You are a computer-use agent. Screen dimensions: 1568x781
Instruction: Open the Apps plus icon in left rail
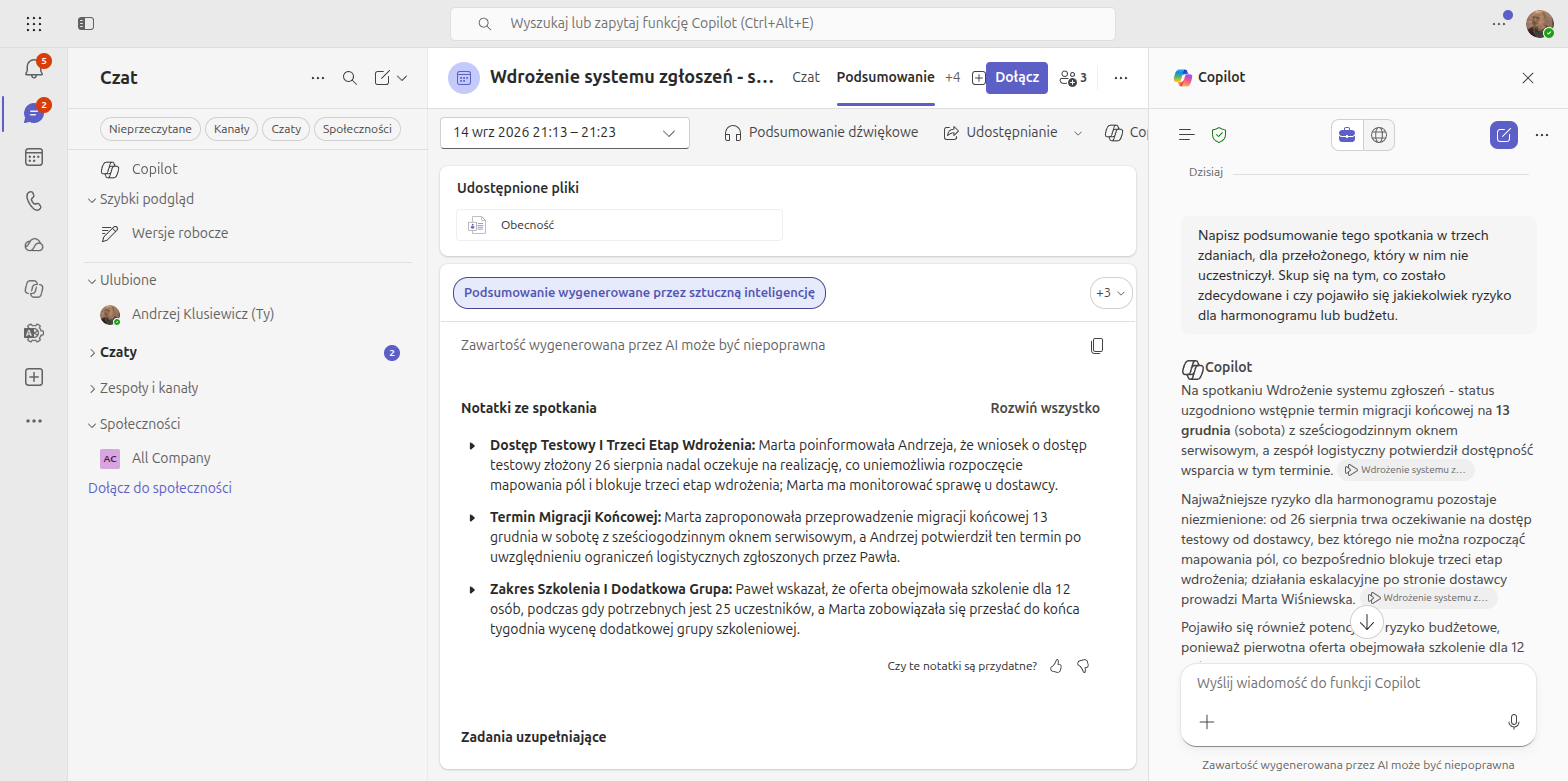34,377
